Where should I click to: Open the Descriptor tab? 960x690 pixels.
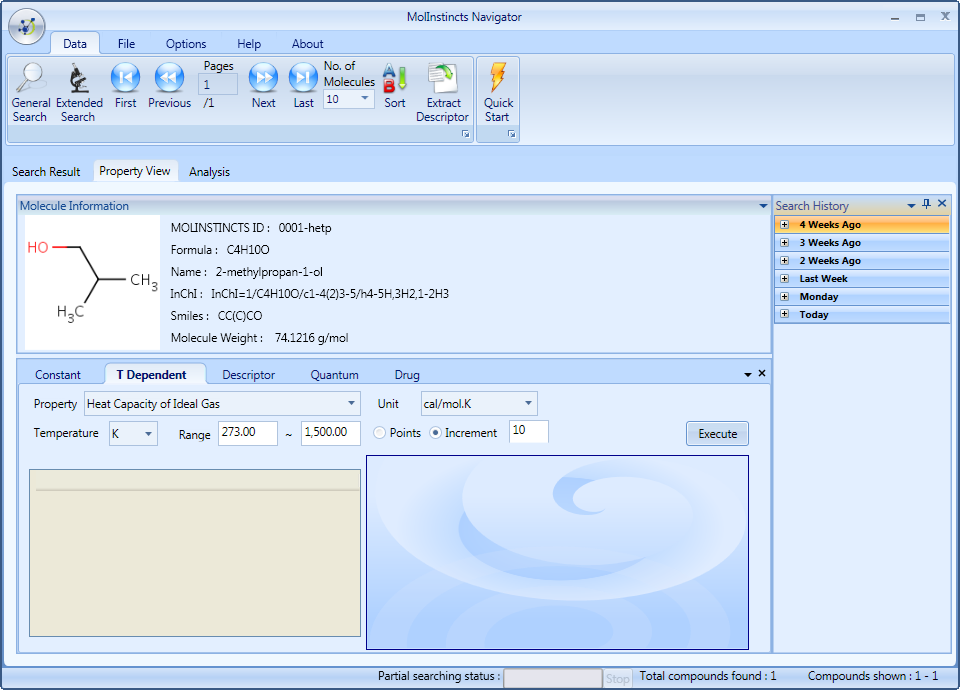point(249,375)
